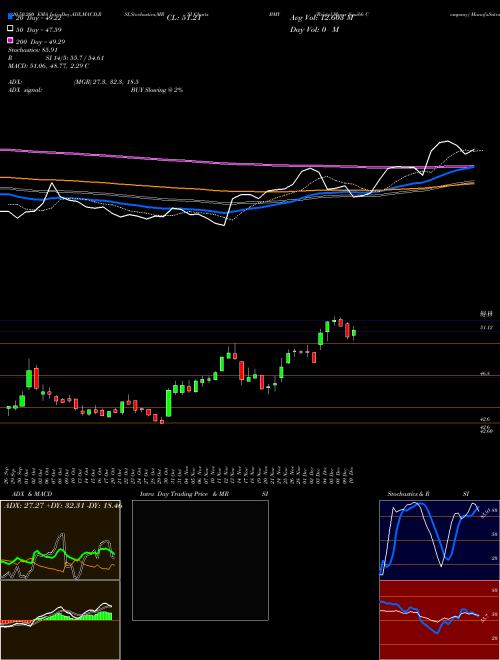The image size is (500, 660).
Task: Click the 'Stochastics & R' panel title
Action: click(408, 494)
